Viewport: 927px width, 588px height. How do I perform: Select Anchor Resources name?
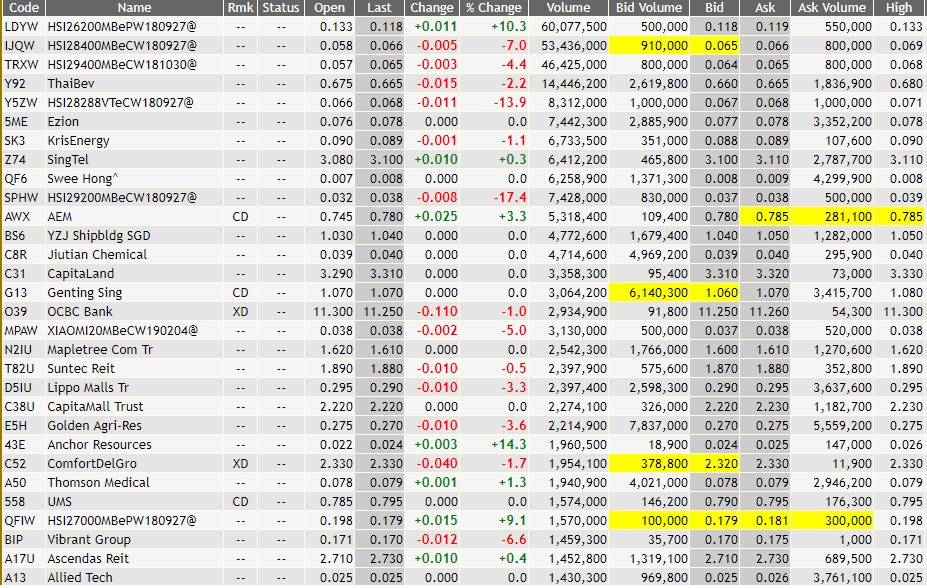(x=99, y=444)
